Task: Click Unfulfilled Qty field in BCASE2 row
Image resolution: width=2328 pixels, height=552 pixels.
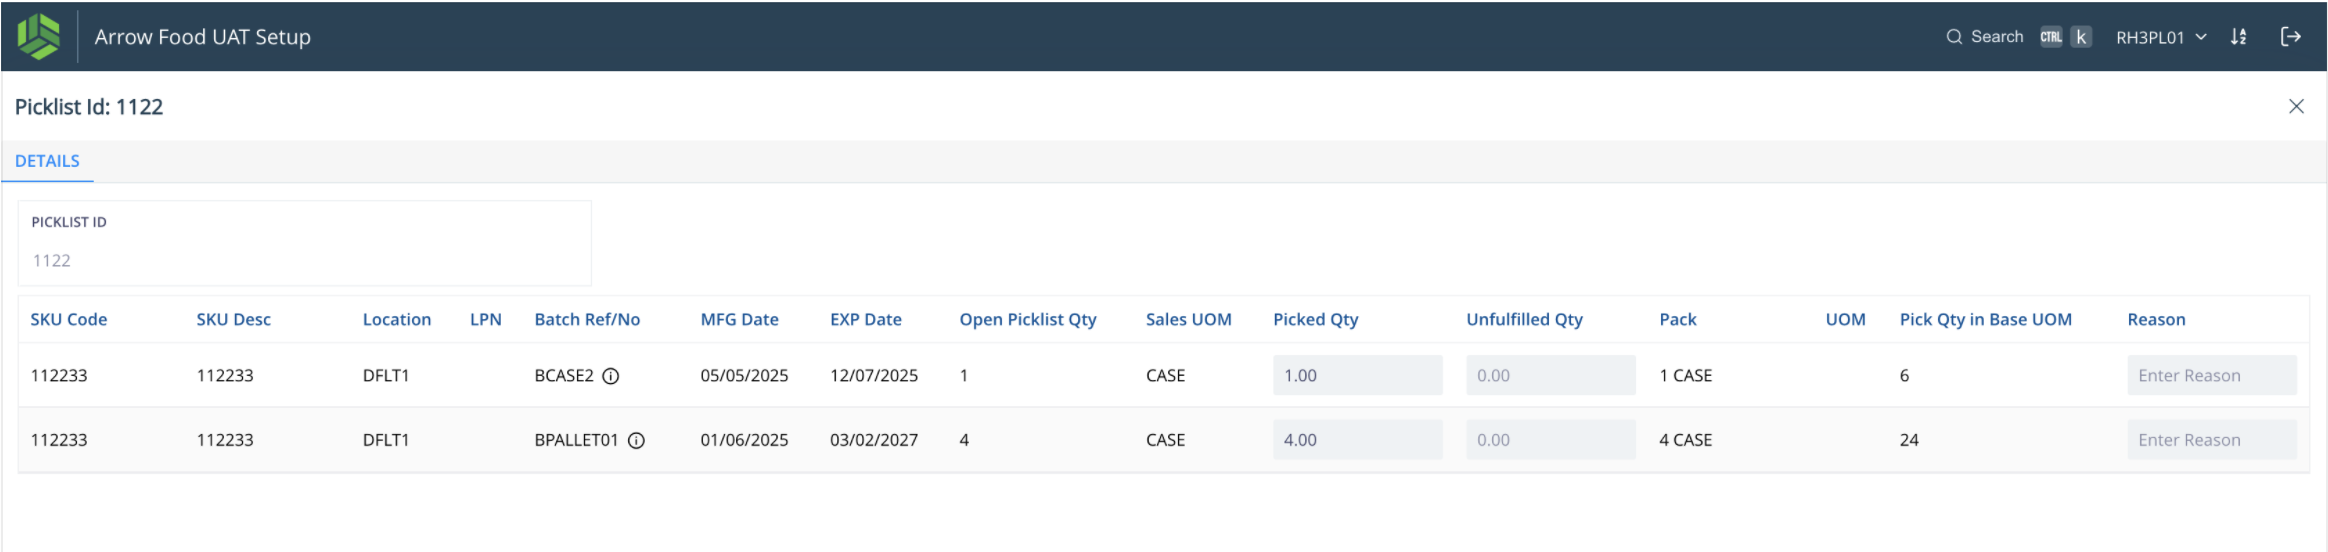Action: pyautogui.click(x=1549, y=376)
